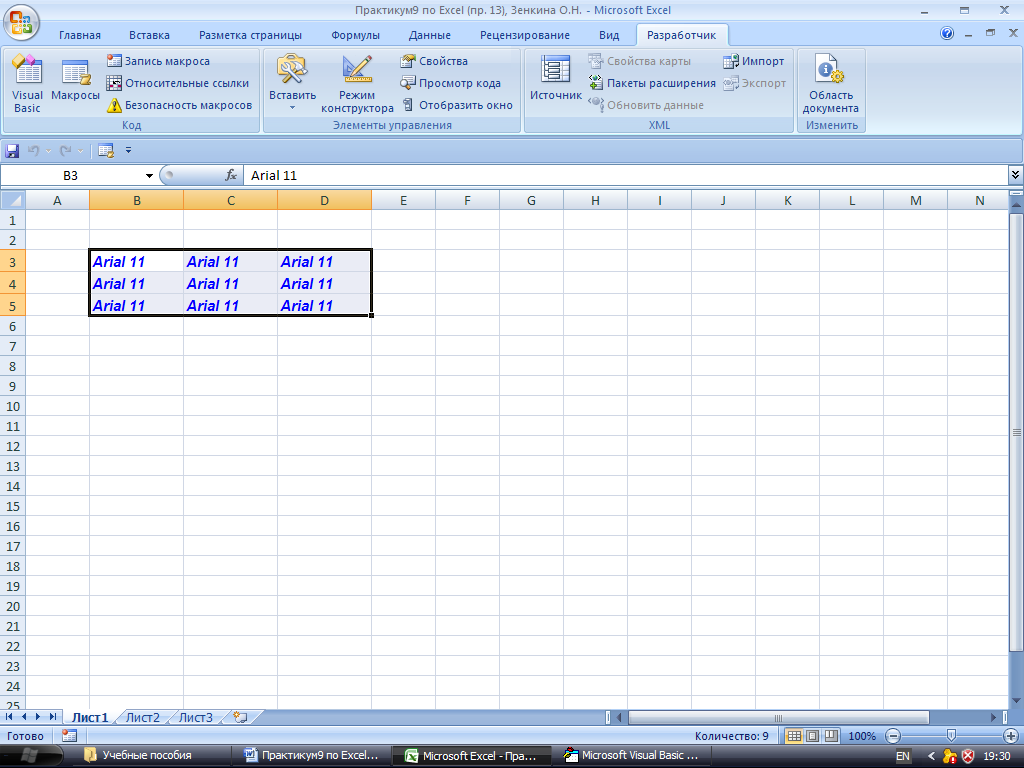The width and height of the screenshot is (1024, 768).
Task: Switch to the Главная tab
Action: point(80,35)
